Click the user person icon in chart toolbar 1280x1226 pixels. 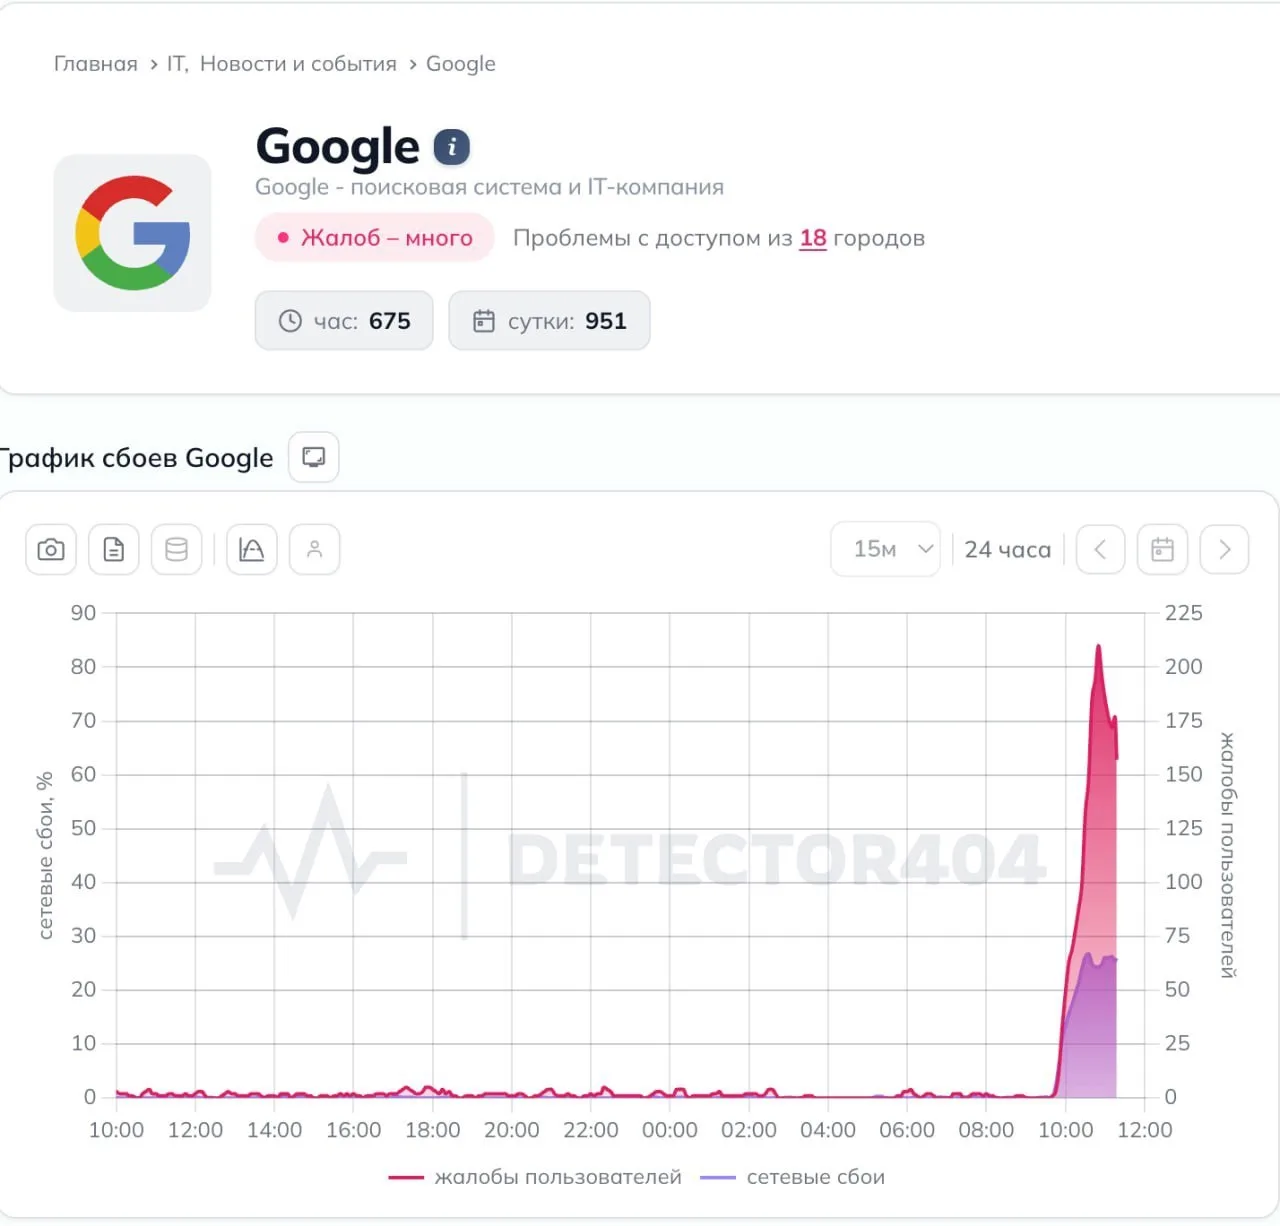click(315, 549)
